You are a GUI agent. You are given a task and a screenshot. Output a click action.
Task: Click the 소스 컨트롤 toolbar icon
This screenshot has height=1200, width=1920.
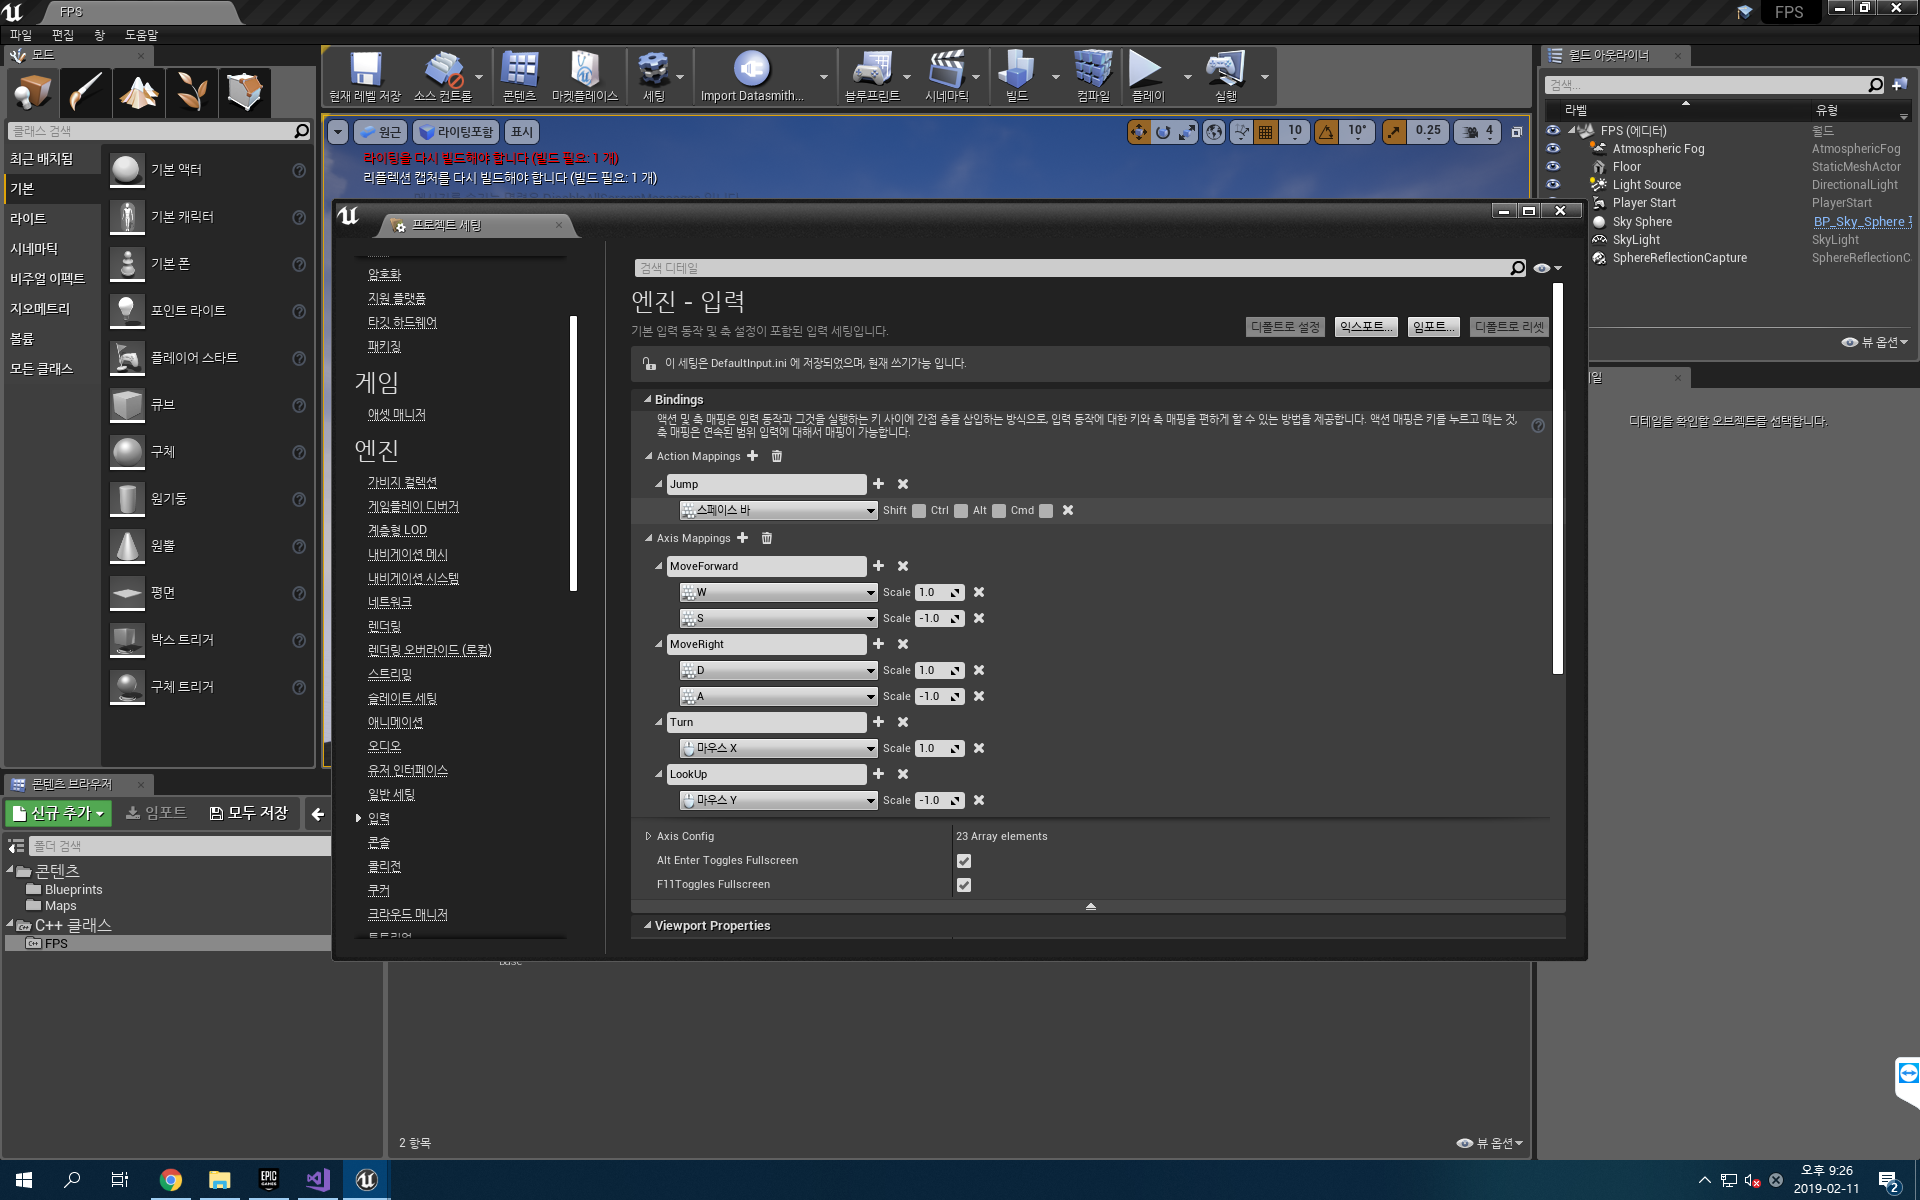[x=440, y=77]
